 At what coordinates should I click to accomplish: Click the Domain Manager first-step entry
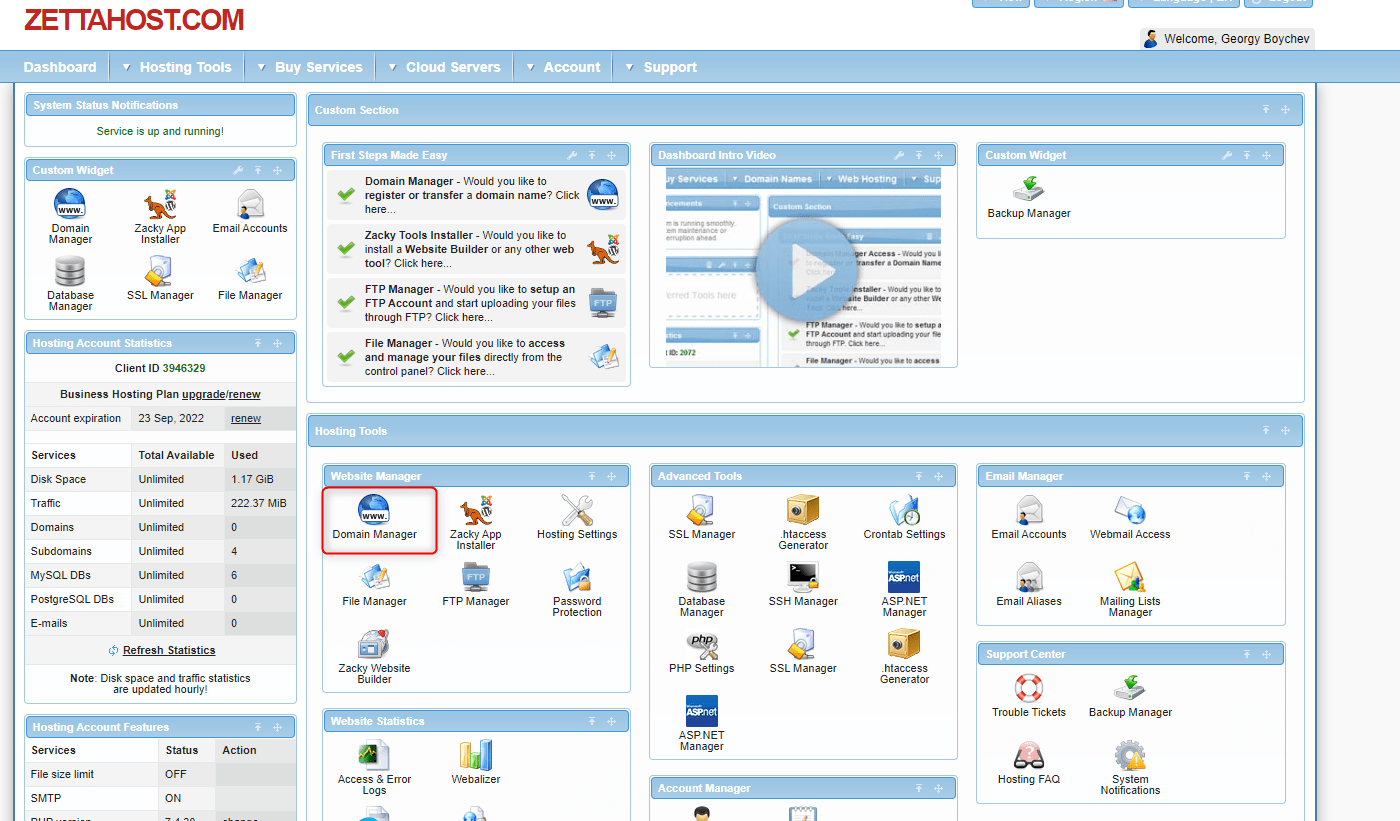(476, 195)
